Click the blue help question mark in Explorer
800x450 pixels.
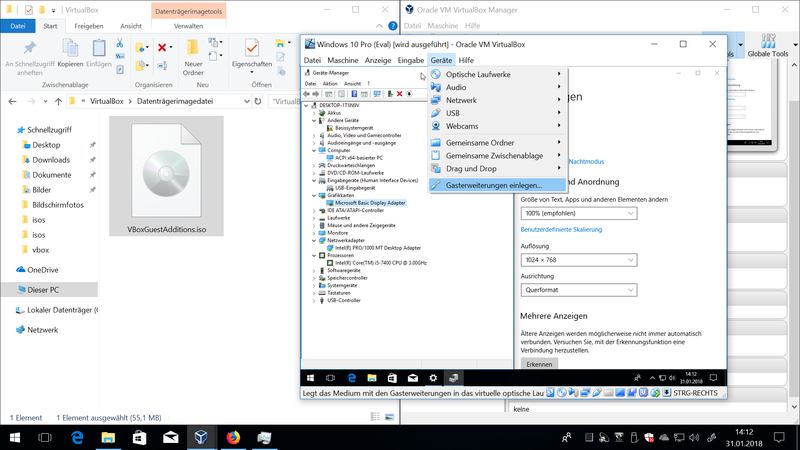(x=392, y=26)
